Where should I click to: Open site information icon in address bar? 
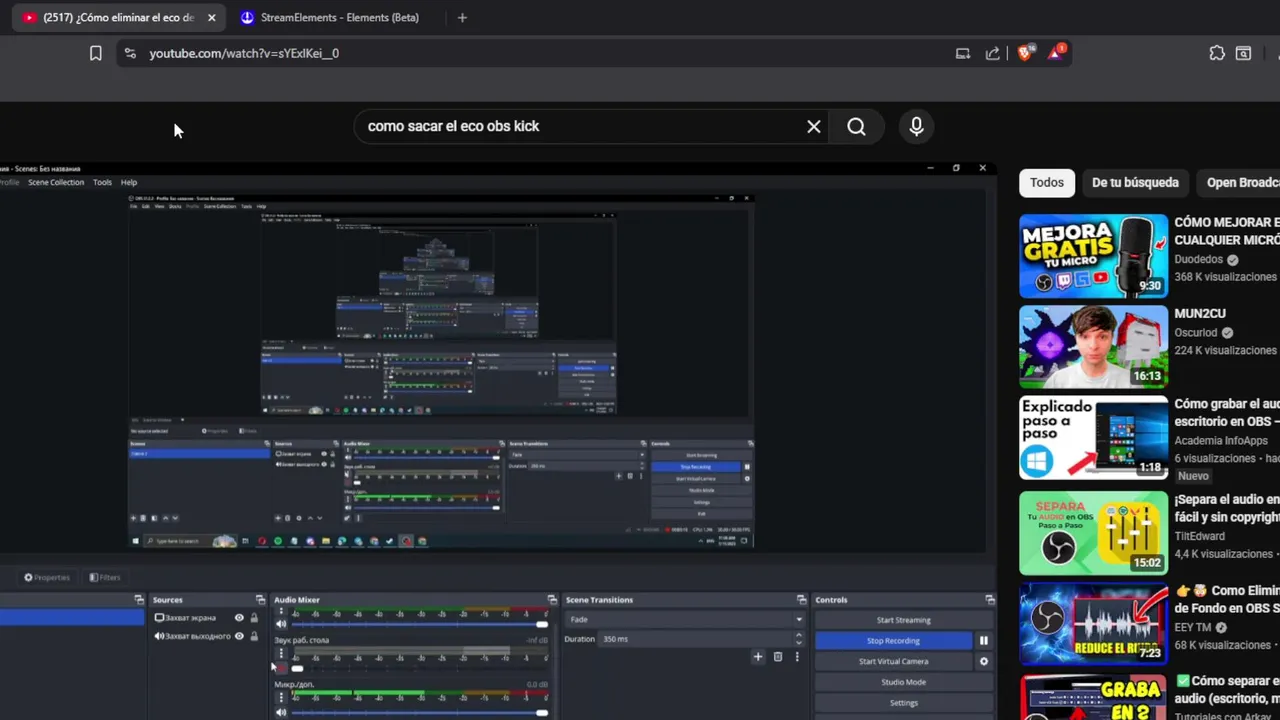click(130, 53)
